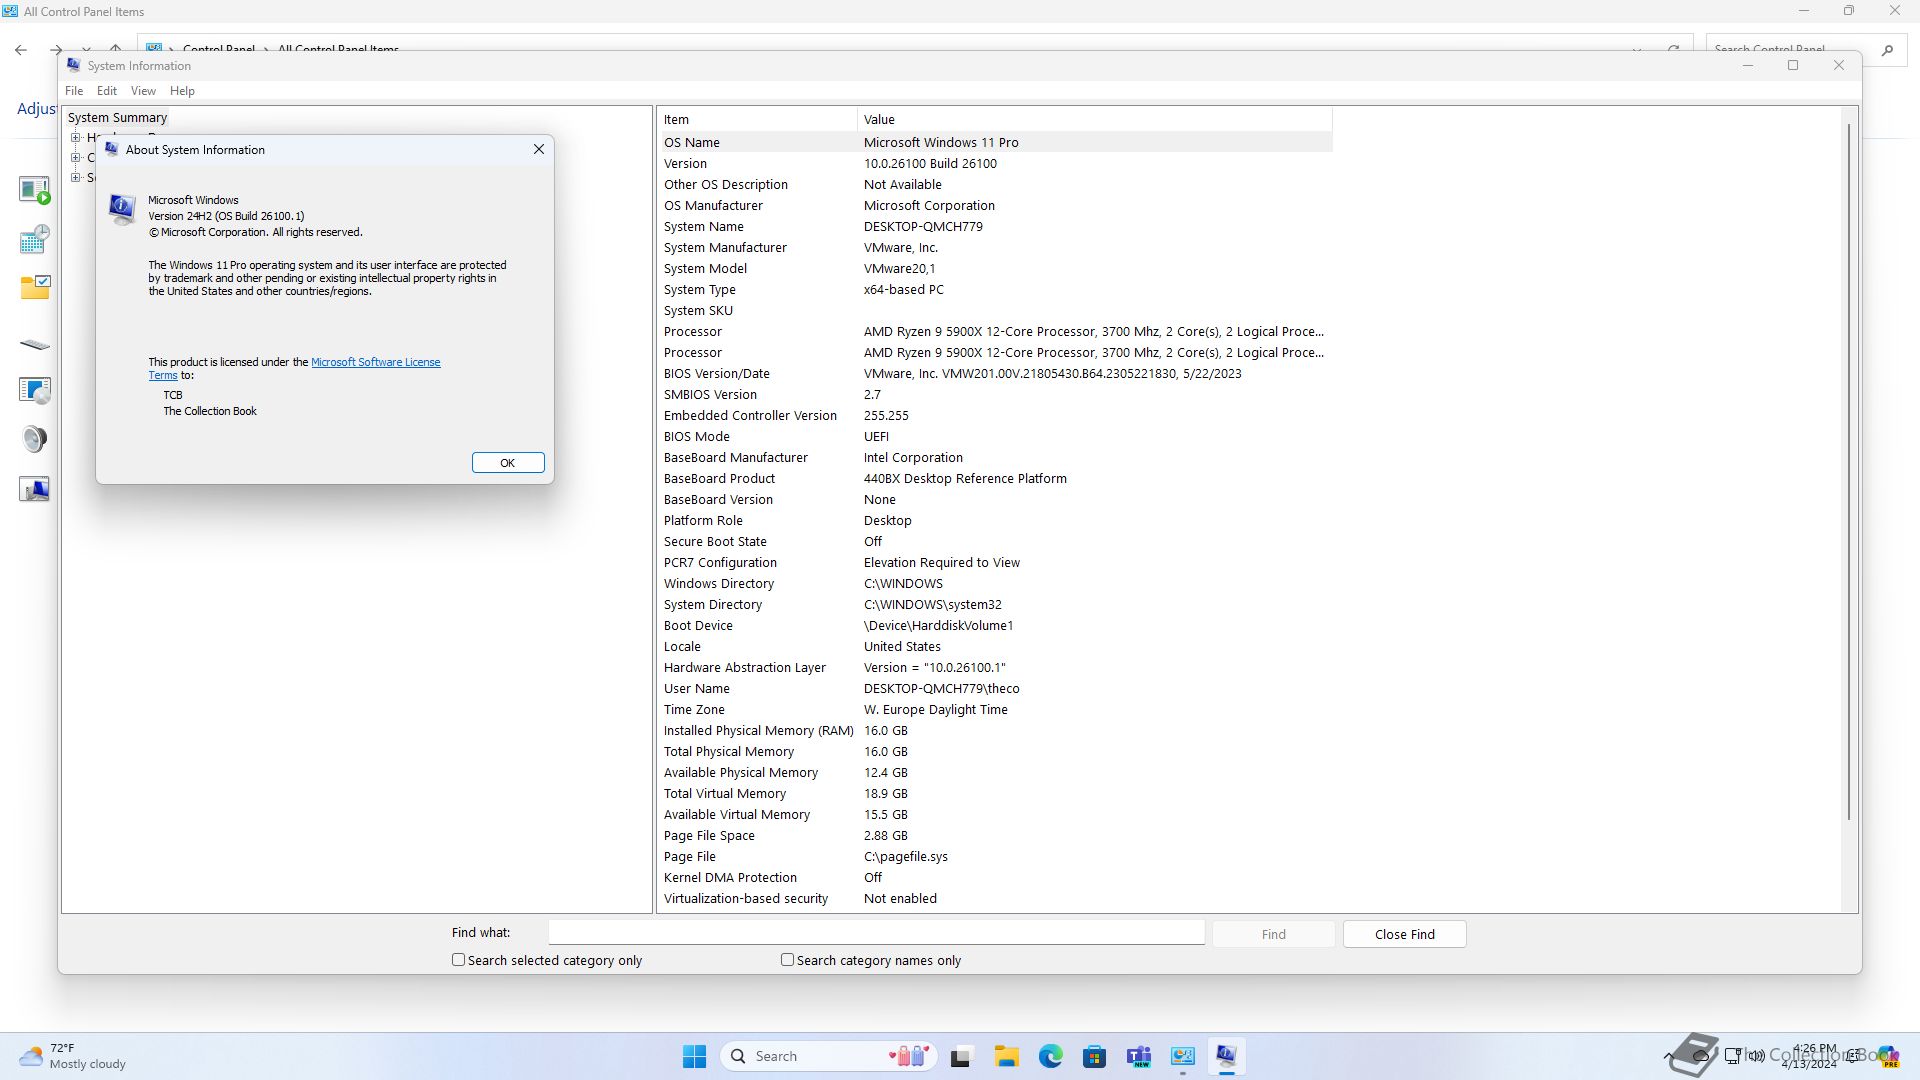The width and height of the screenshot is (1920, 1080).
Task: Select the System Name DESKTOP-QMCH779 value
Action: (923, 226)
